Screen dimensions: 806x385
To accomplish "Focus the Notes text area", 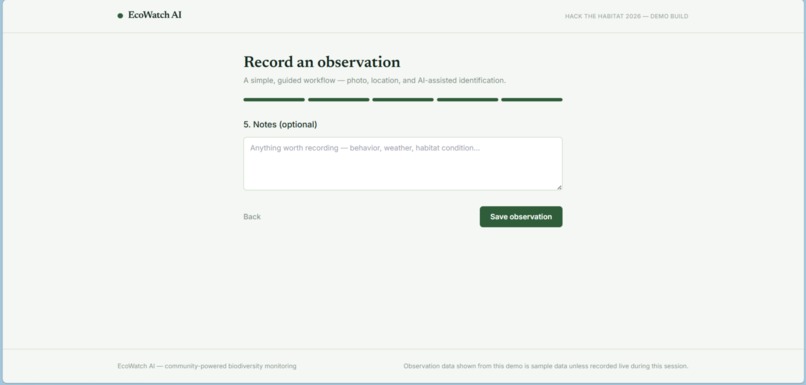I will pos(402,163).
